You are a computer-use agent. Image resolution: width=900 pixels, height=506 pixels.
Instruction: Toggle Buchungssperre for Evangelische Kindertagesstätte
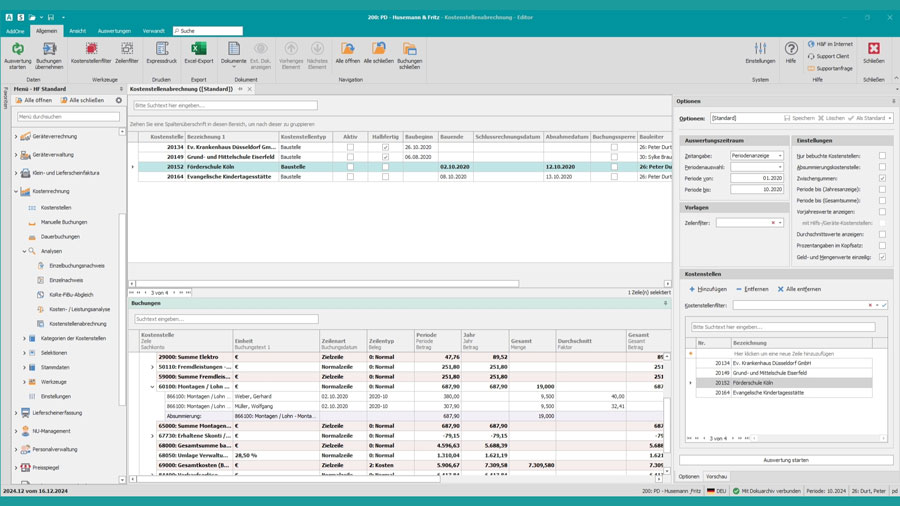tap(614, 177)
